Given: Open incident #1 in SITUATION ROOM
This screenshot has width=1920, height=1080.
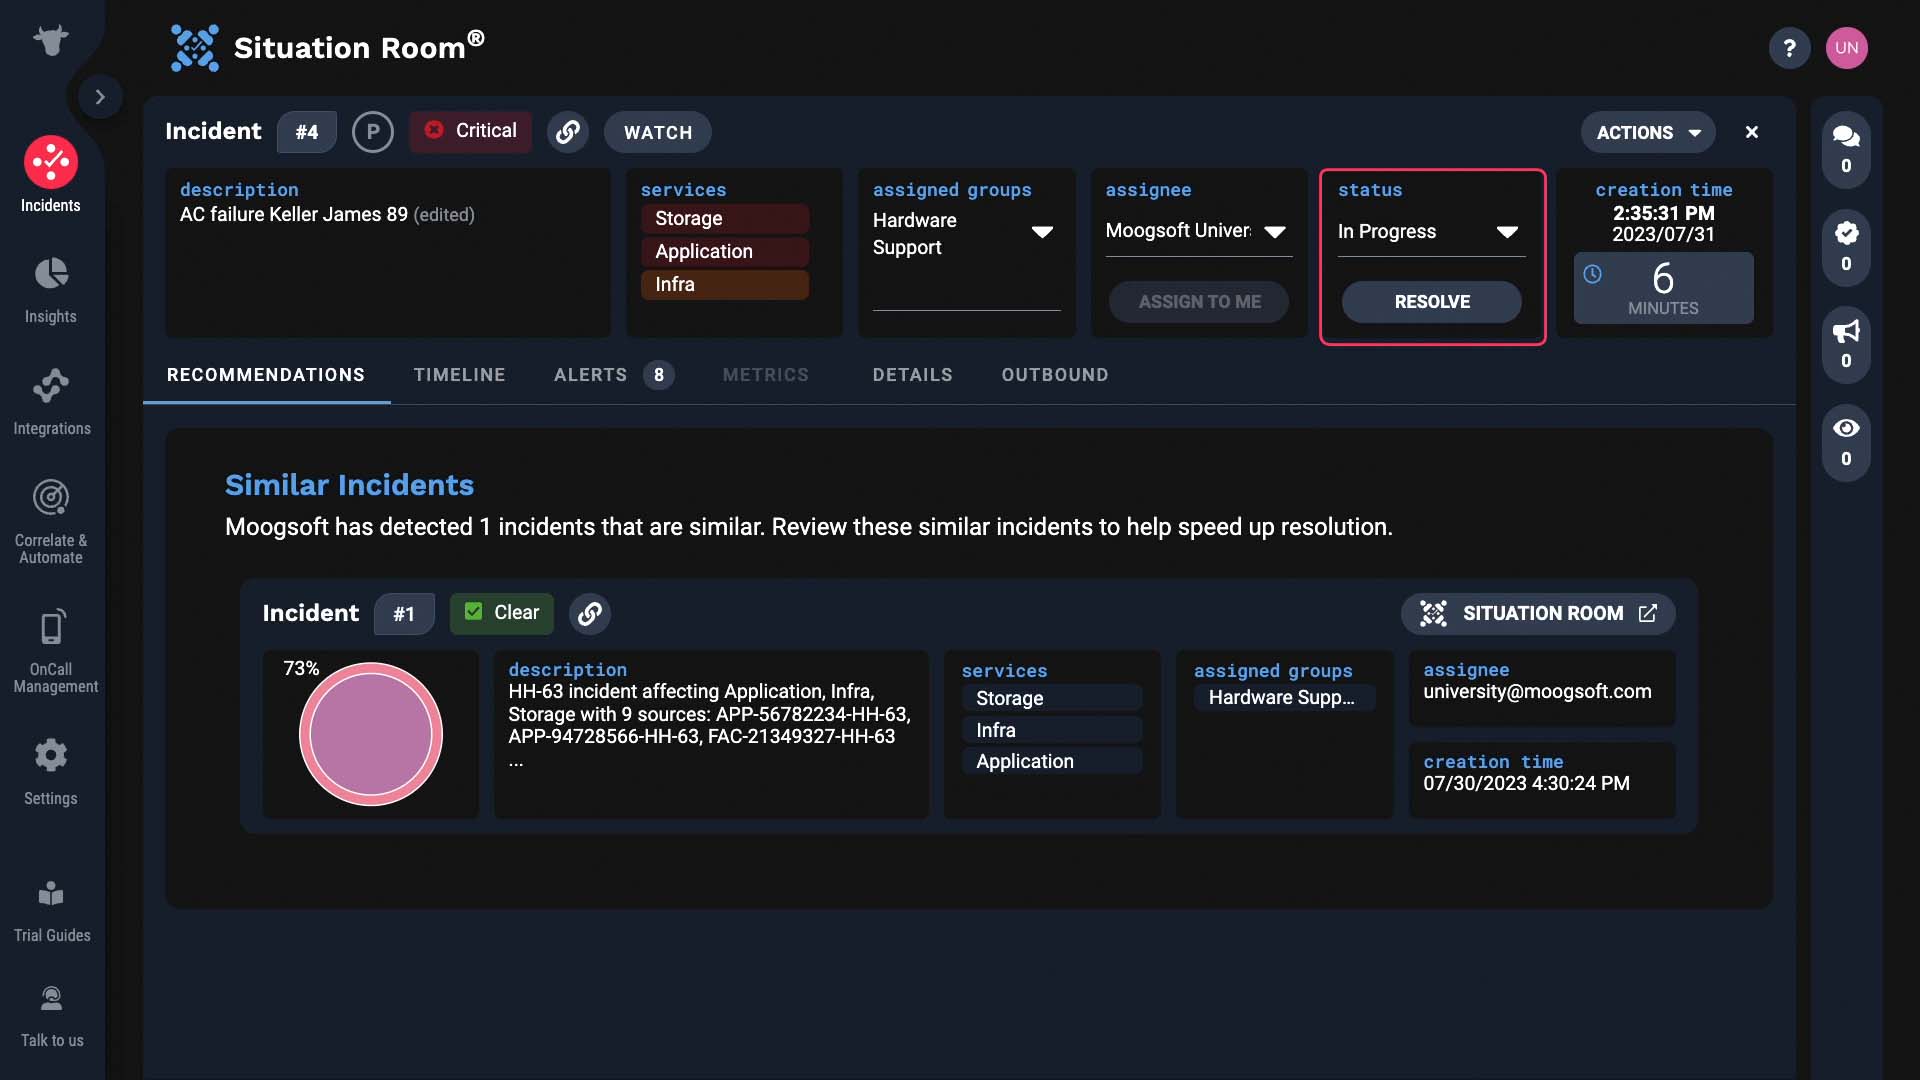Looking at the screenshot, I should [1538, 614].
